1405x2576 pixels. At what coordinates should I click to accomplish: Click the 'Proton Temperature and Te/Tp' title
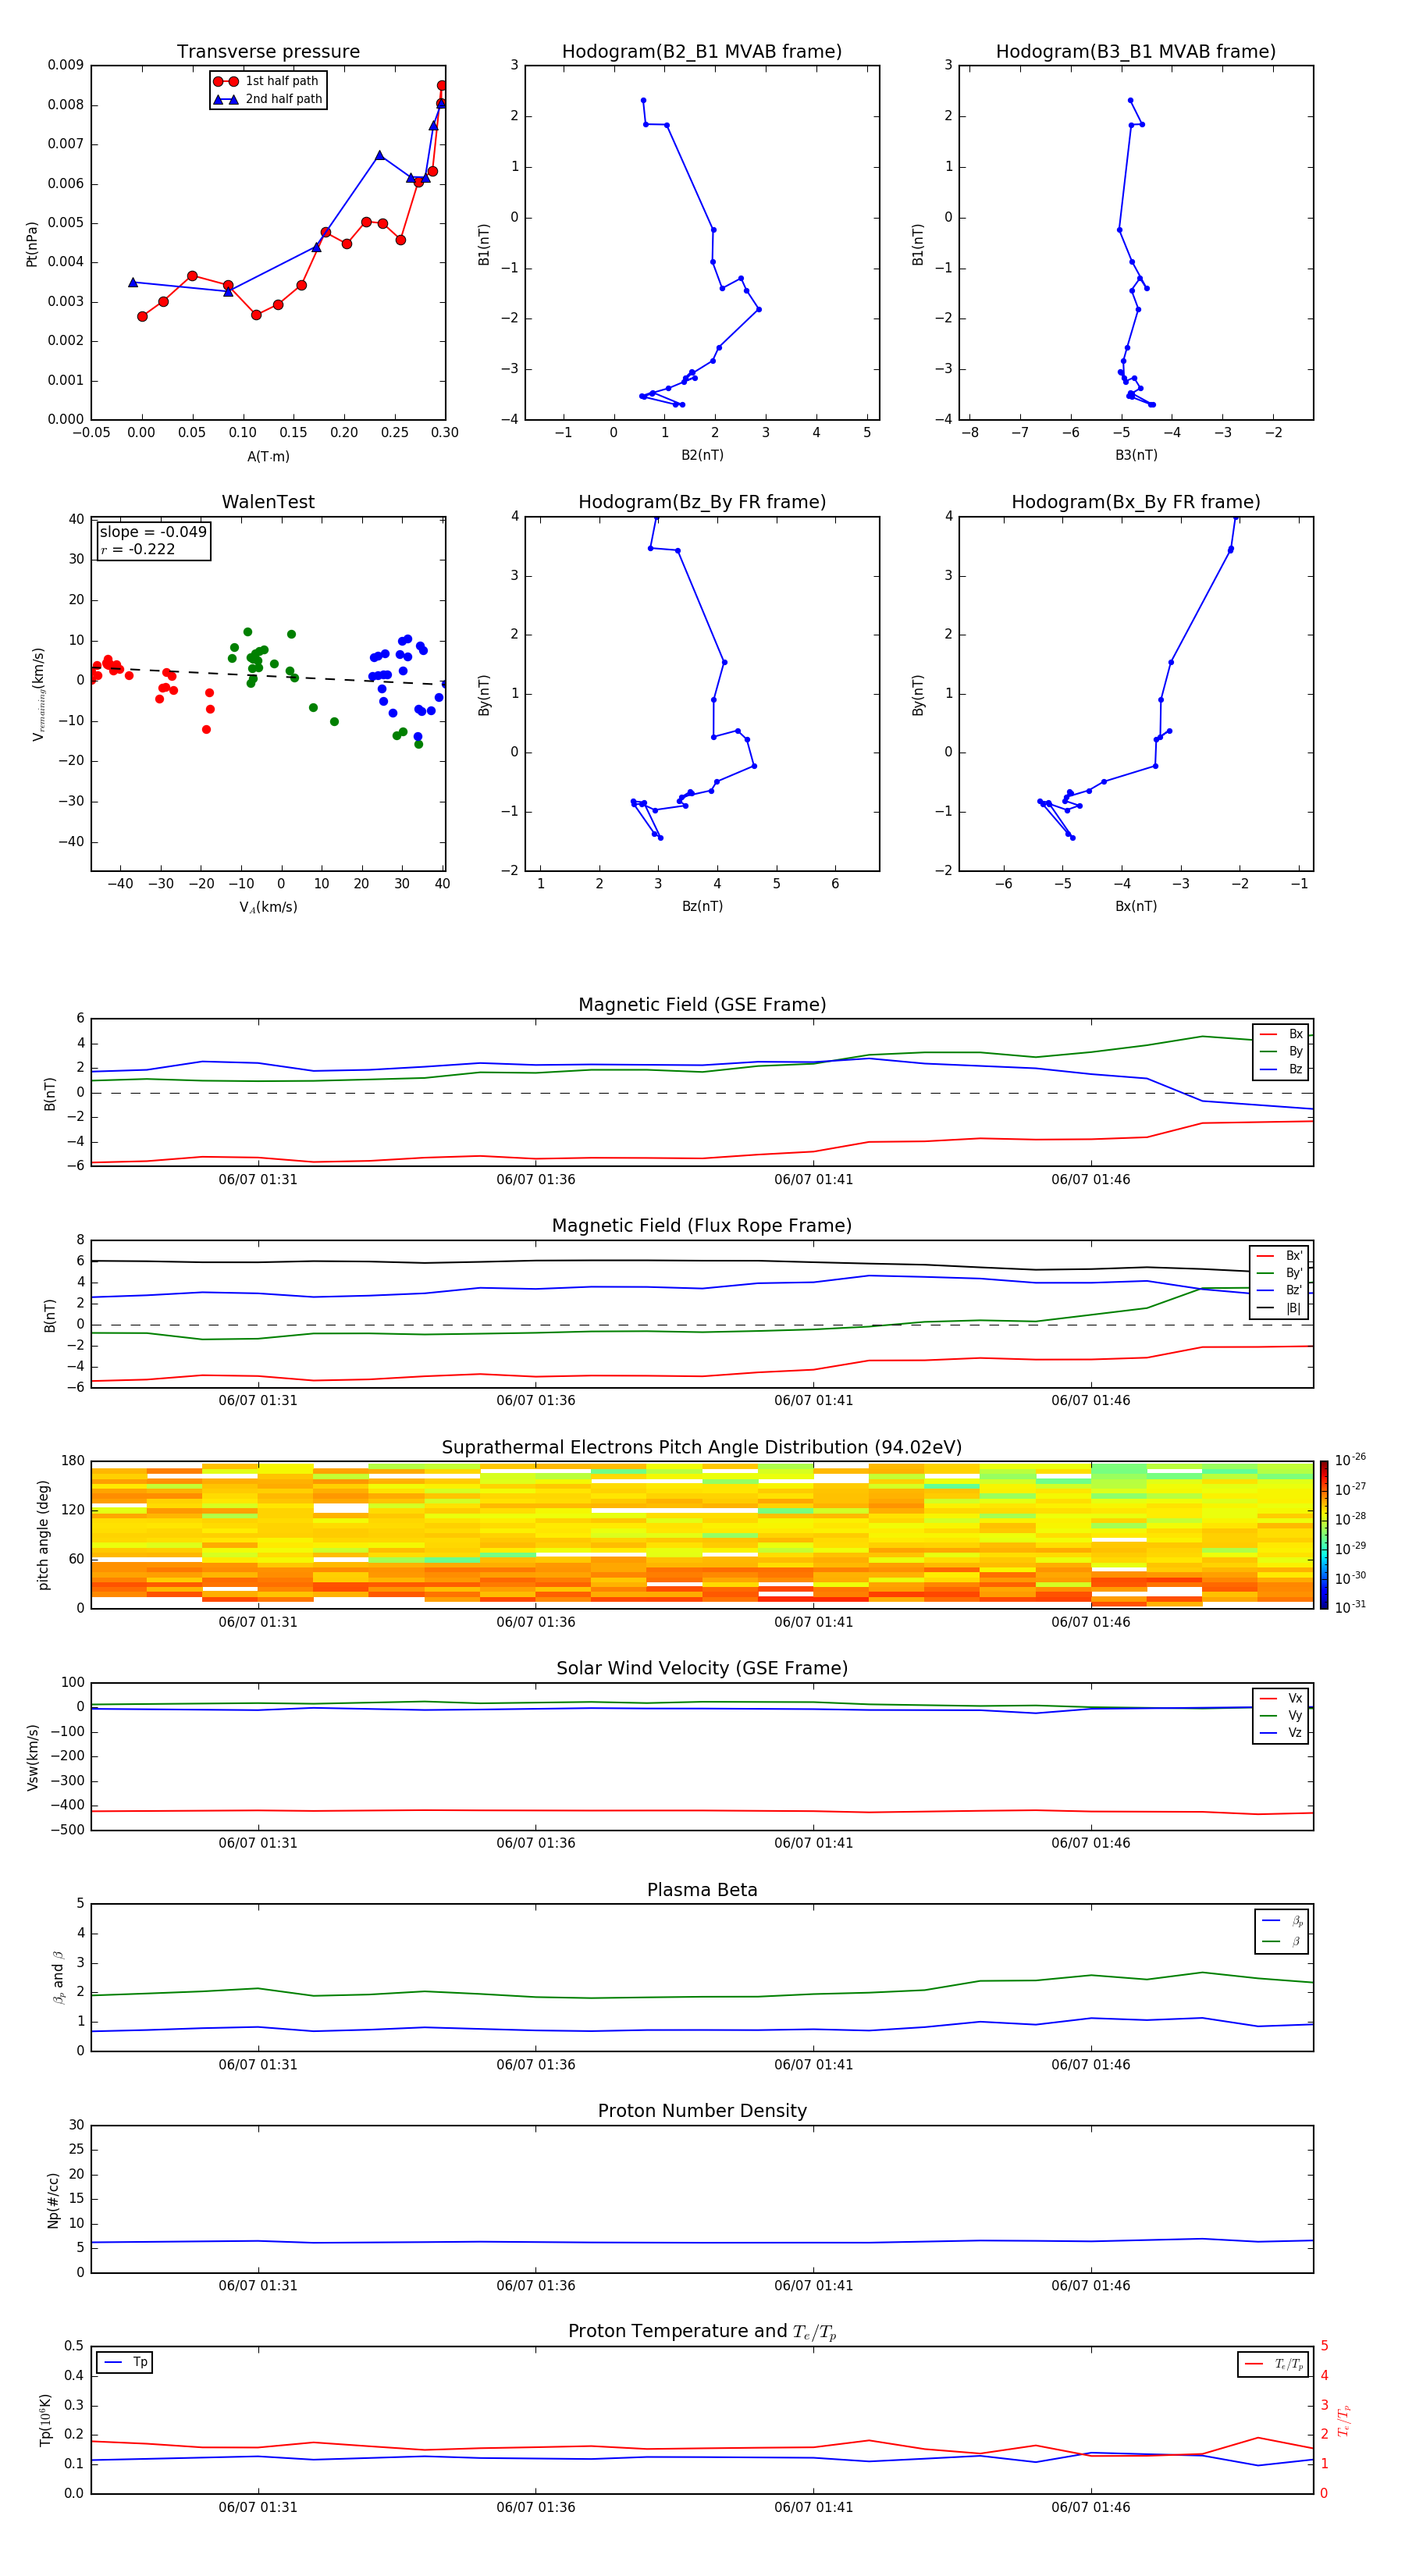click(x=702, y=2332)
